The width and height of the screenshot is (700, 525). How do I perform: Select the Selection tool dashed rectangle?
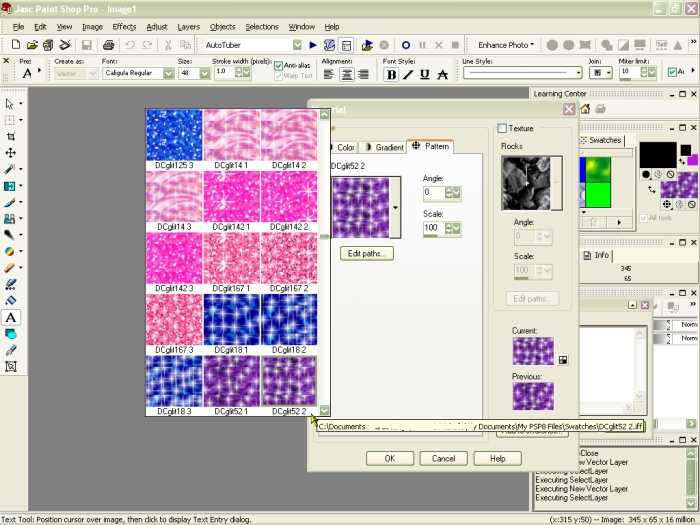[x=9, y=120]
